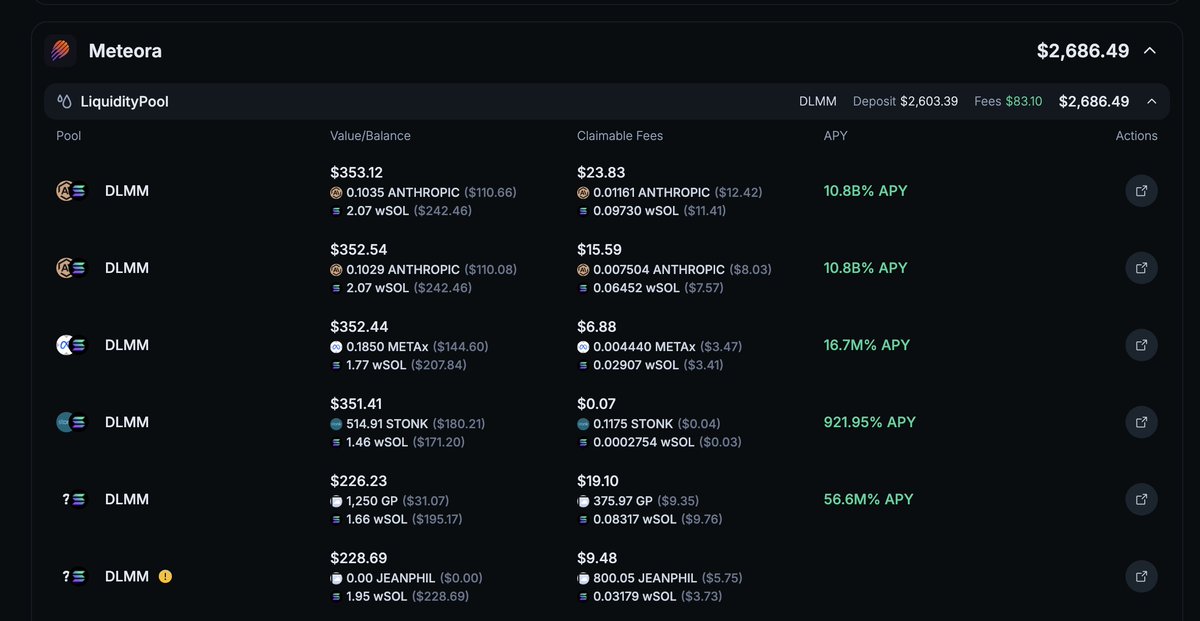Select the APY column header
This screenshot has width=1200, height=621.
click(835, 136)
